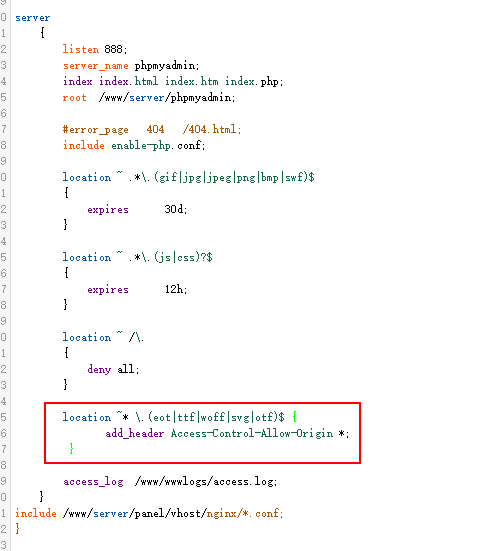Select 'server_name' directive keyword
Screen dimensions: 477x551
pyautogui.click(x=96, y=66)
